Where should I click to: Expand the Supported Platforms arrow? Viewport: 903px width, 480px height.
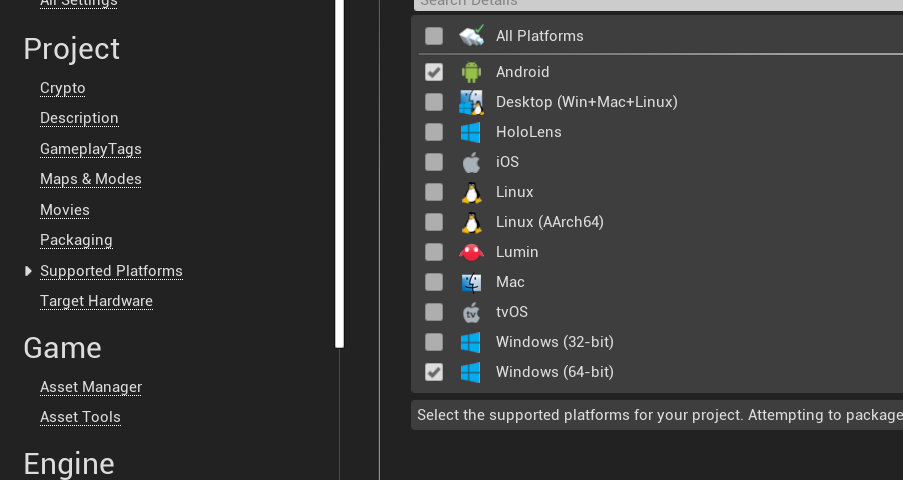tap(28, 271)
